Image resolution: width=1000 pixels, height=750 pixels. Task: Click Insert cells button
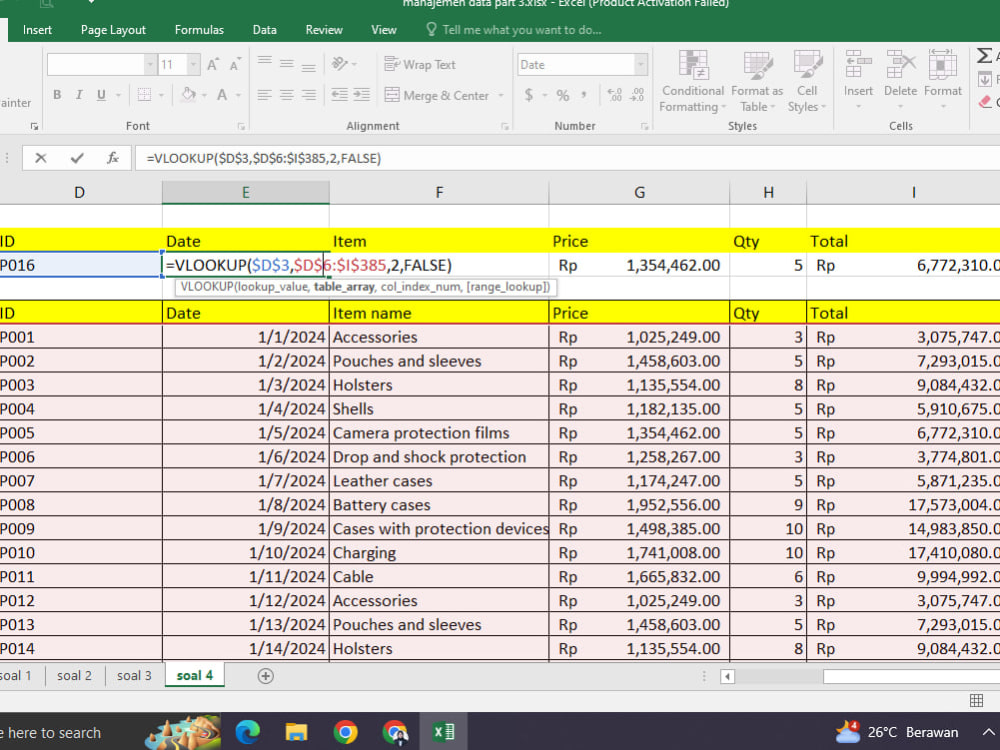click(x=858, y=80)
